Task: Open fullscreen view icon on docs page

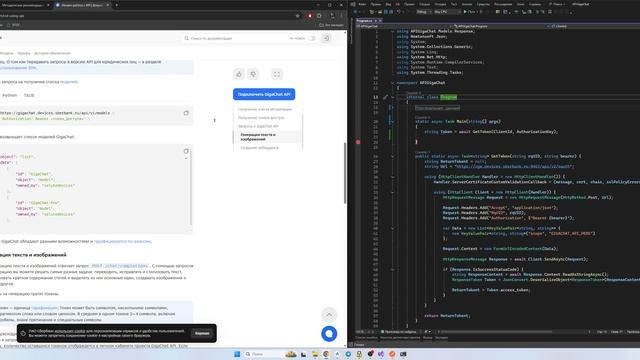Action: 277,74
